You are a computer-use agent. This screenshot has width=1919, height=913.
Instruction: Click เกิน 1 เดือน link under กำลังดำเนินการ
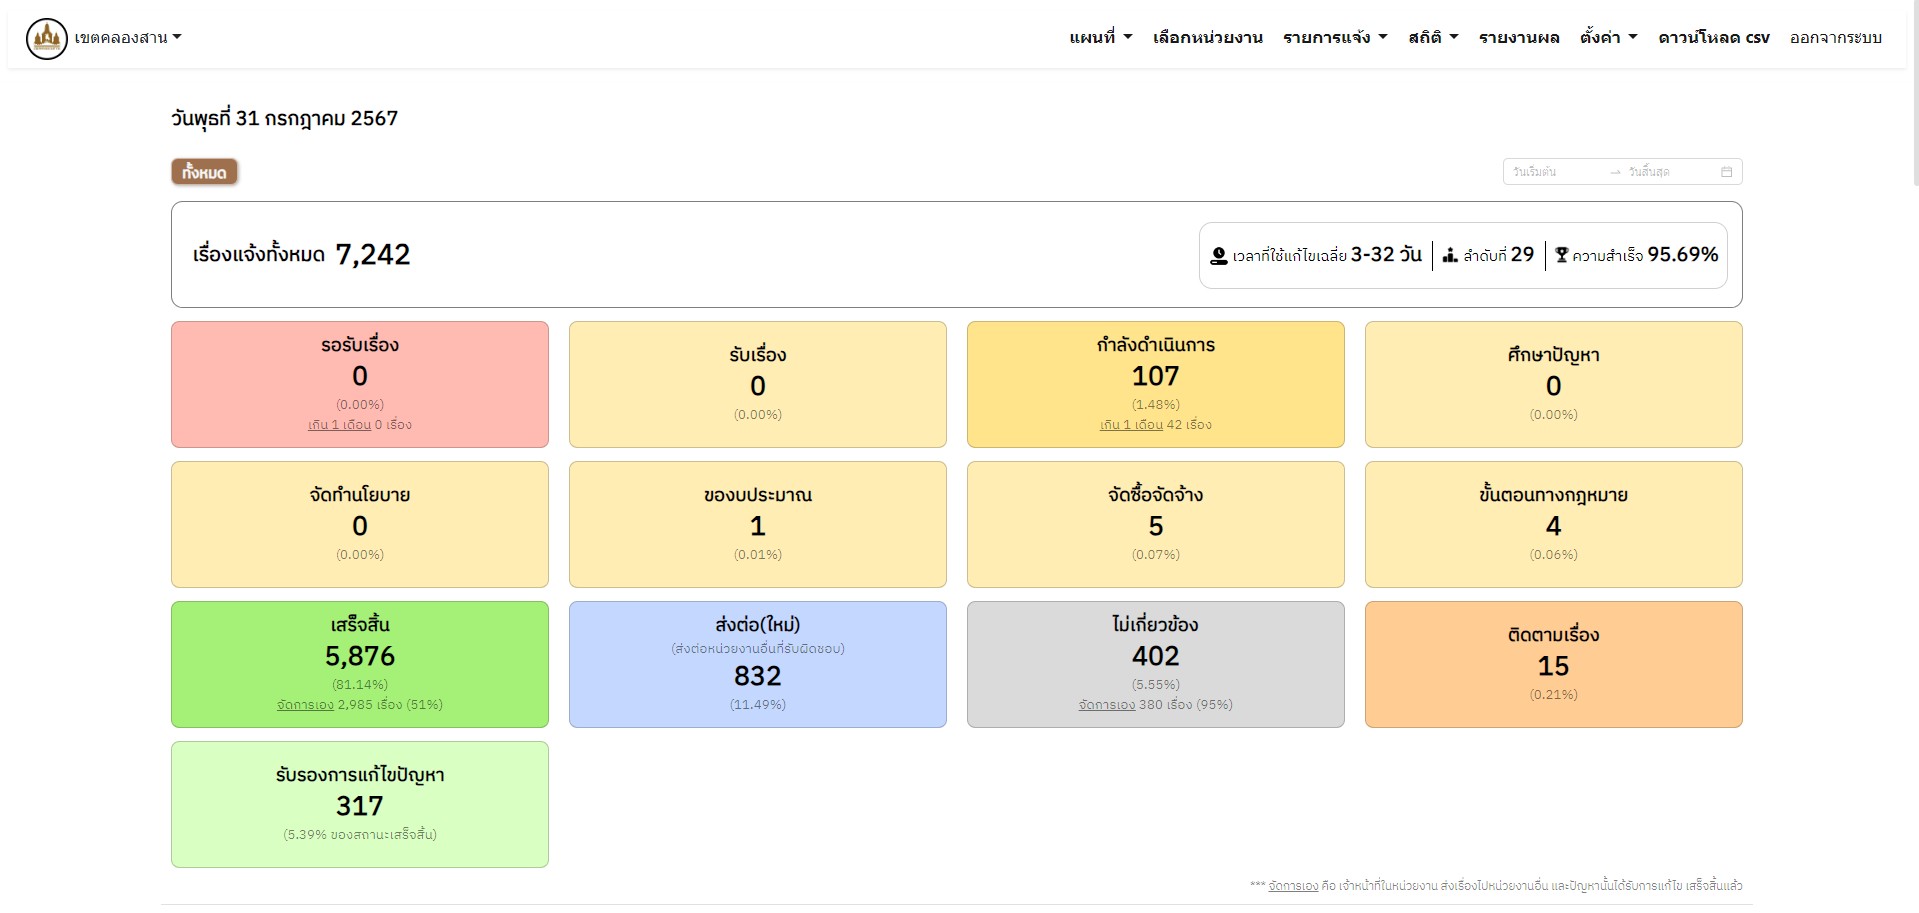(x=1131, y=425)
